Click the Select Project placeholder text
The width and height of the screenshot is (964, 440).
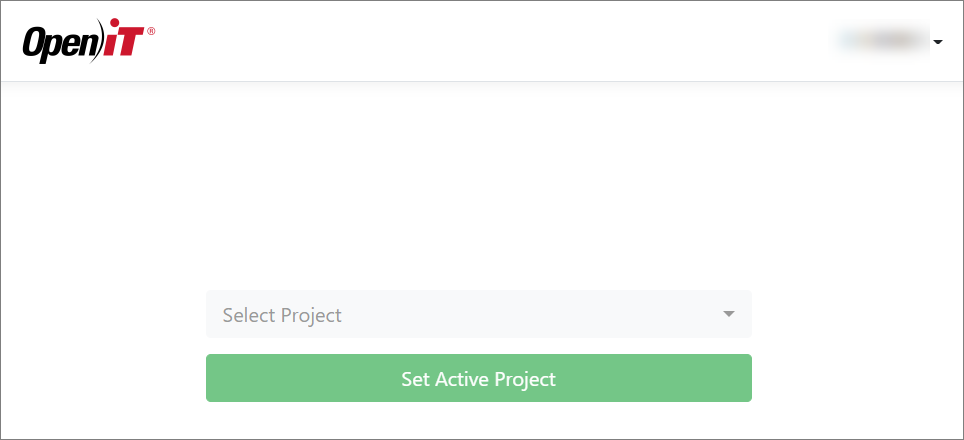(282, 315)
